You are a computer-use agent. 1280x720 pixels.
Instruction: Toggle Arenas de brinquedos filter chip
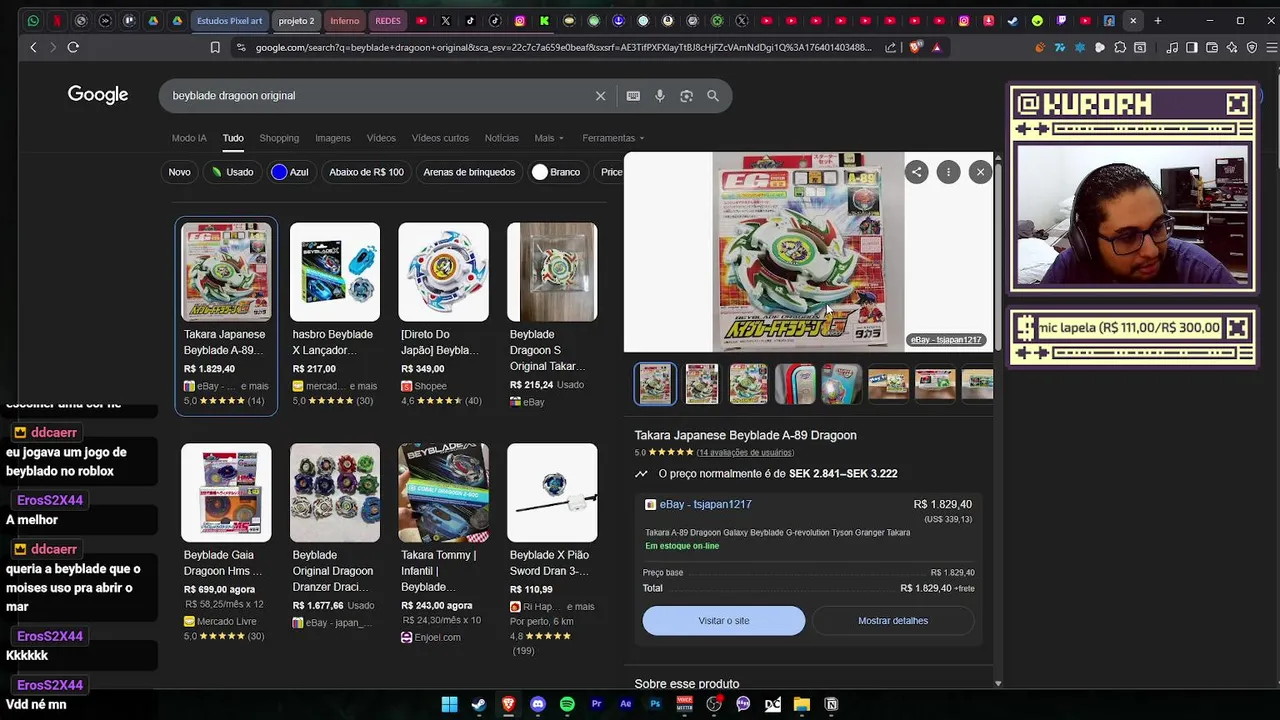point(469,172)
